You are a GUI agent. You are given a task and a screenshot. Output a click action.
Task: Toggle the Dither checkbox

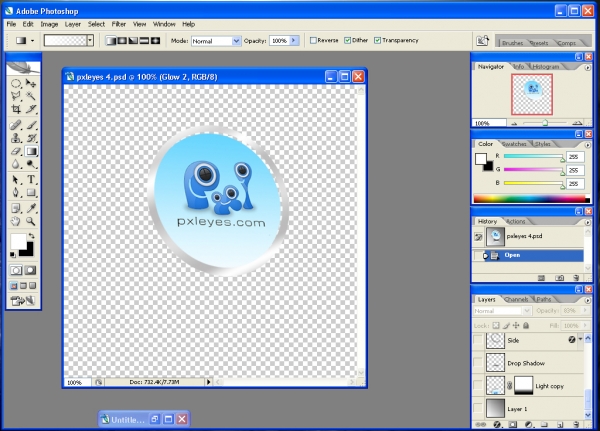click(x=347, y=40)
